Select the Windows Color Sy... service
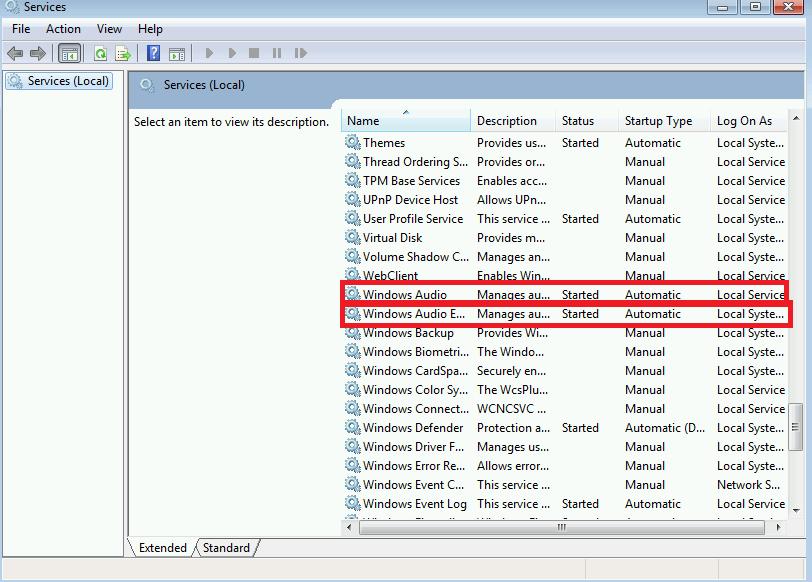The image size is (812, 582). click(x=565, y=389)
